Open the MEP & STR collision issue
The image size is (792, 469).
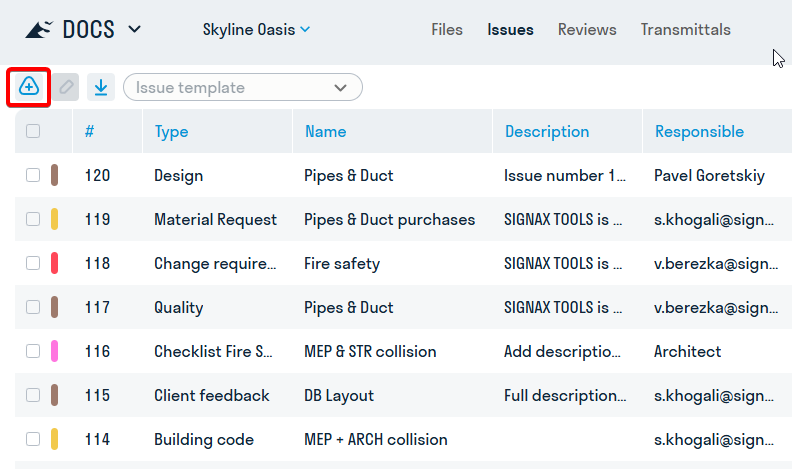370,351
